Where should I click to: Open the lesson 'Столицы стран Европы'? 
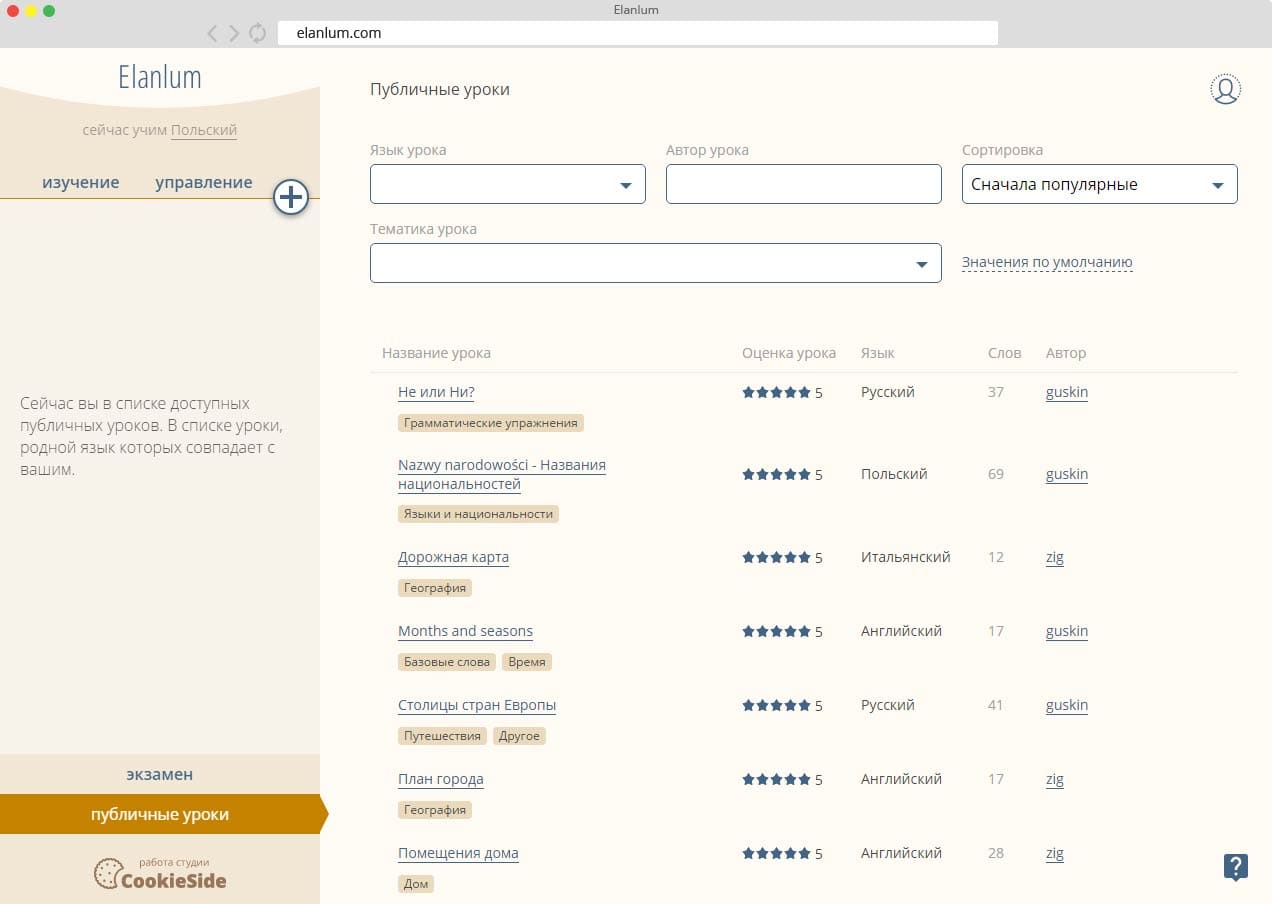[477, 705]
